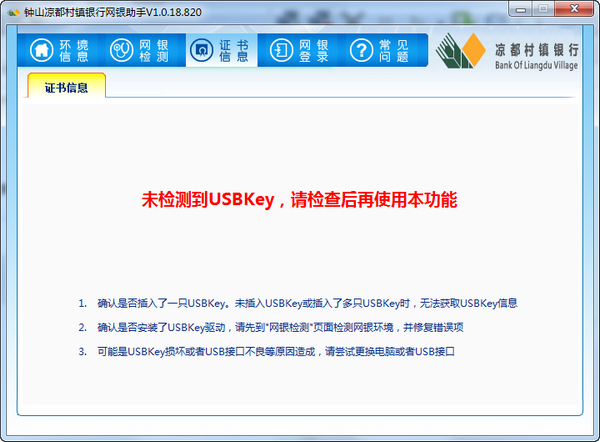Click the stethoscope icon for 网银检测
Image resolution: width=600 pixels, height=442 pixels.
[x=120, y=51]
